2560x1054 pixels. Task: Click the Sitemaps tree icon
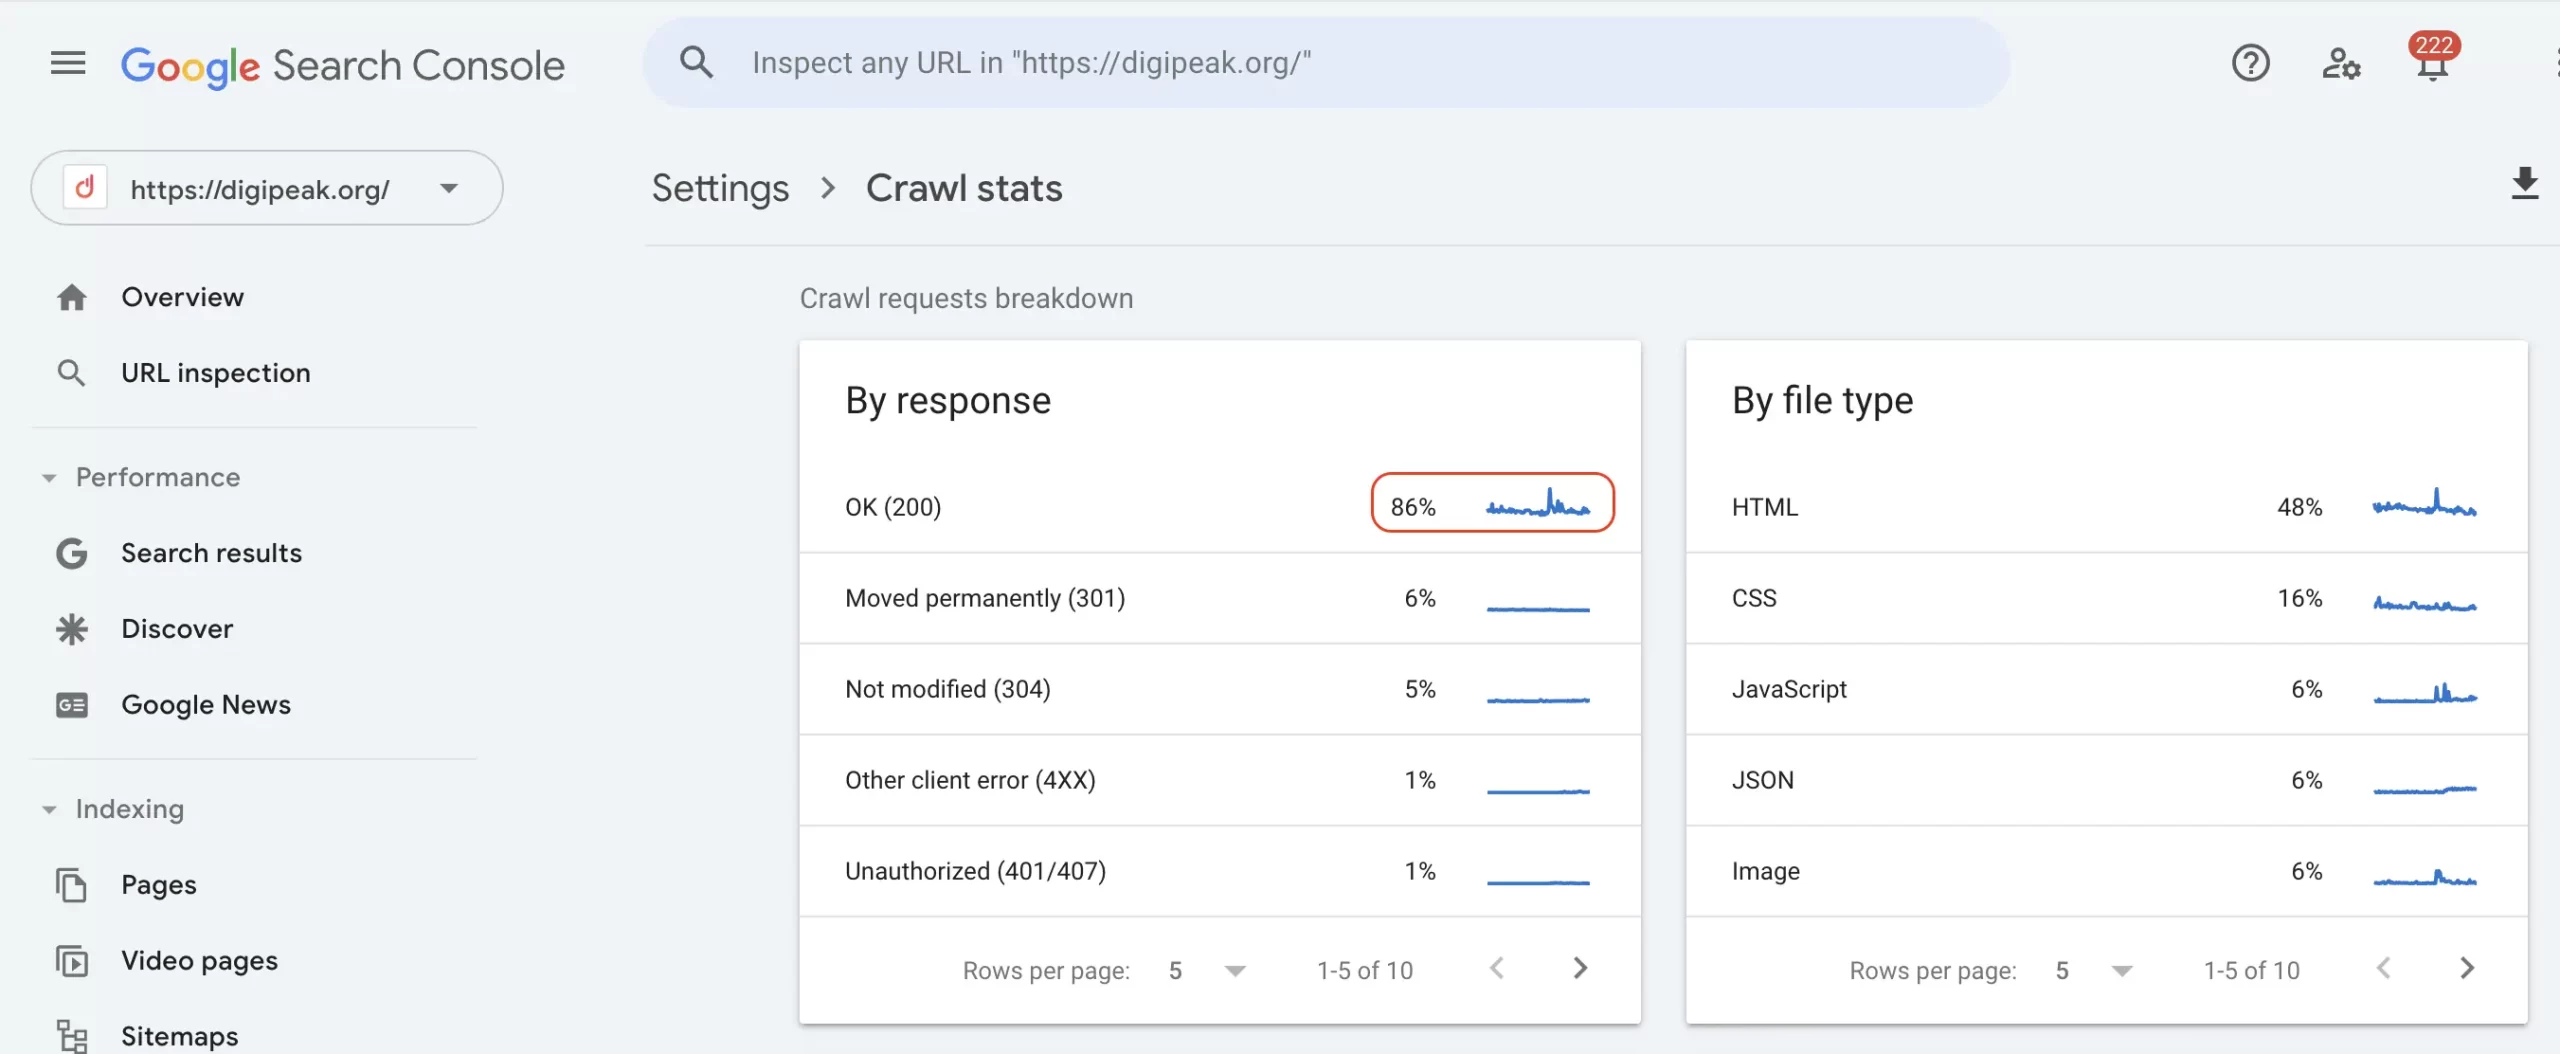tap(71, 1036)
